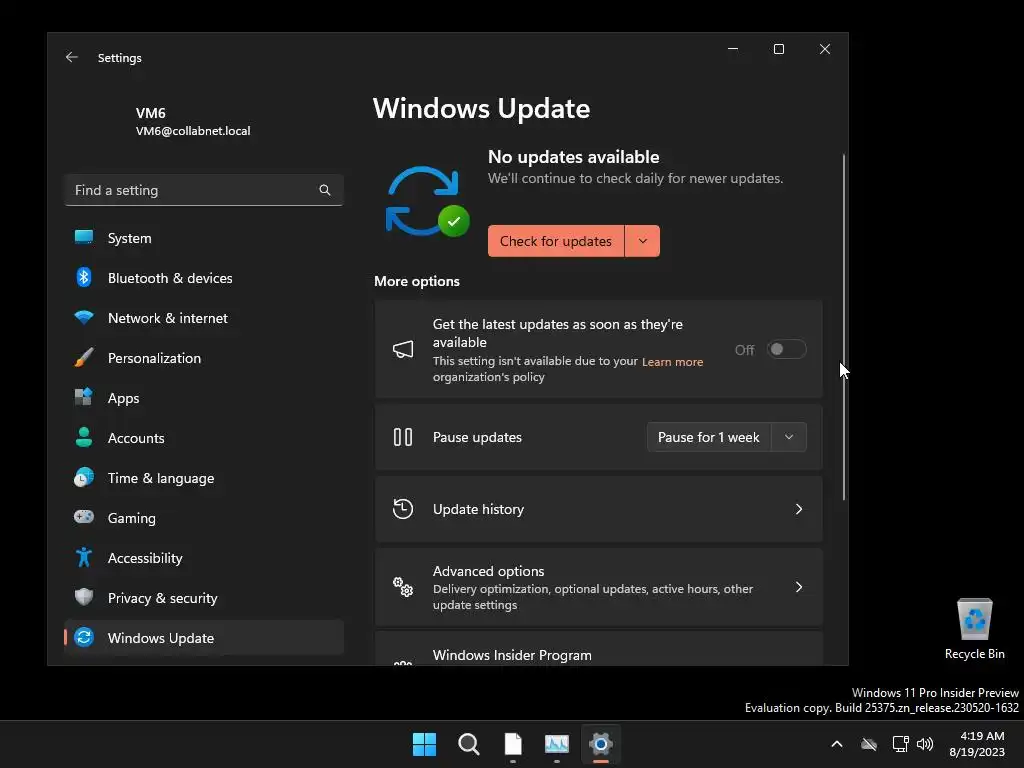1024x768 pixels.
Task: Select Accounts in sidebar
Action: (204, 438)
